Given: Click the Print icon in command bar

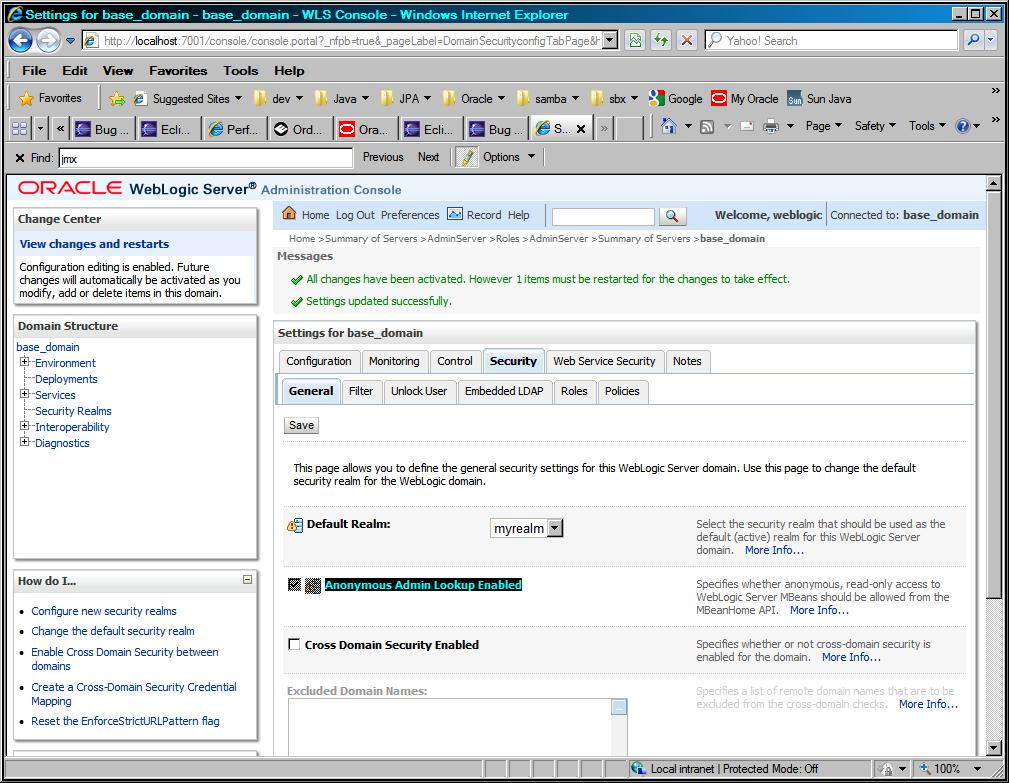Looking at the screenshot, I should pos(770,127).
